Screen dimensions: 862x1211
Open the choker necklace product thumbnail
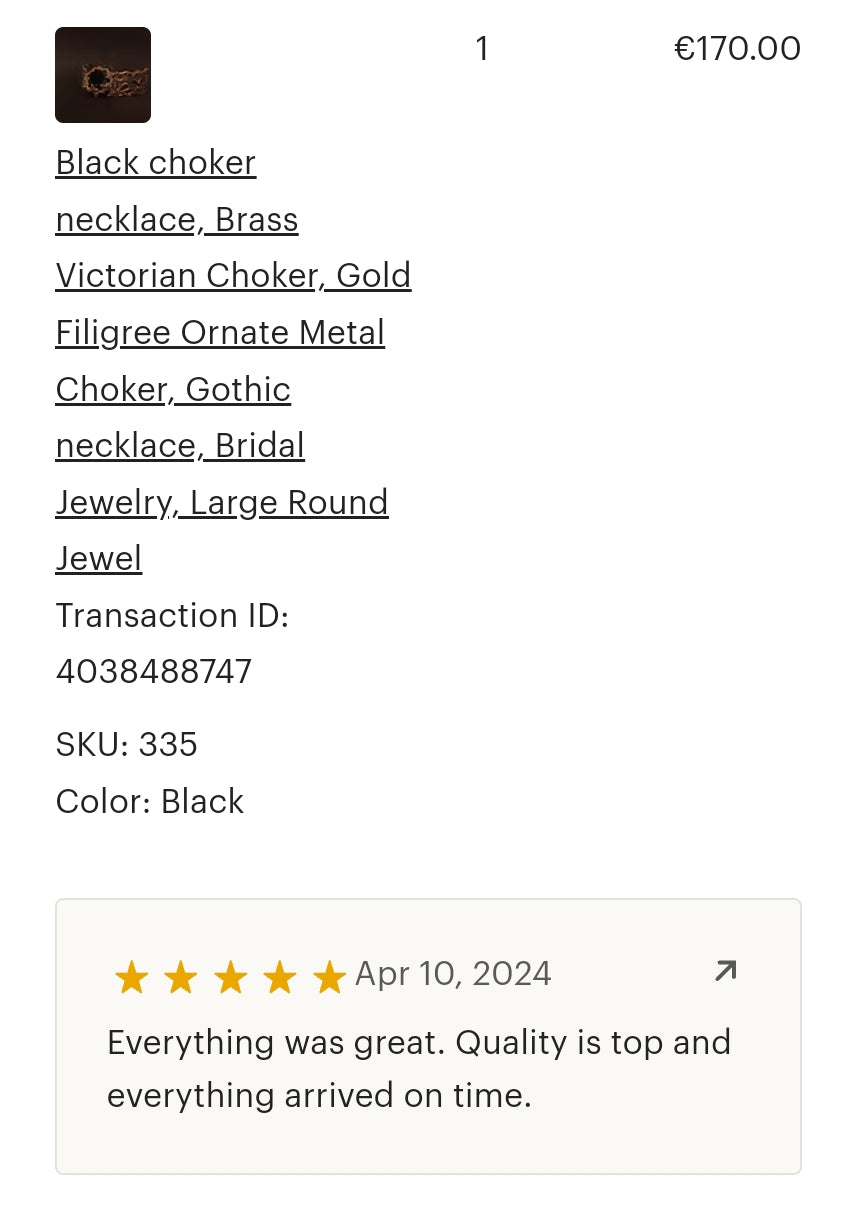pyautogui.click(x=103, y=75)
